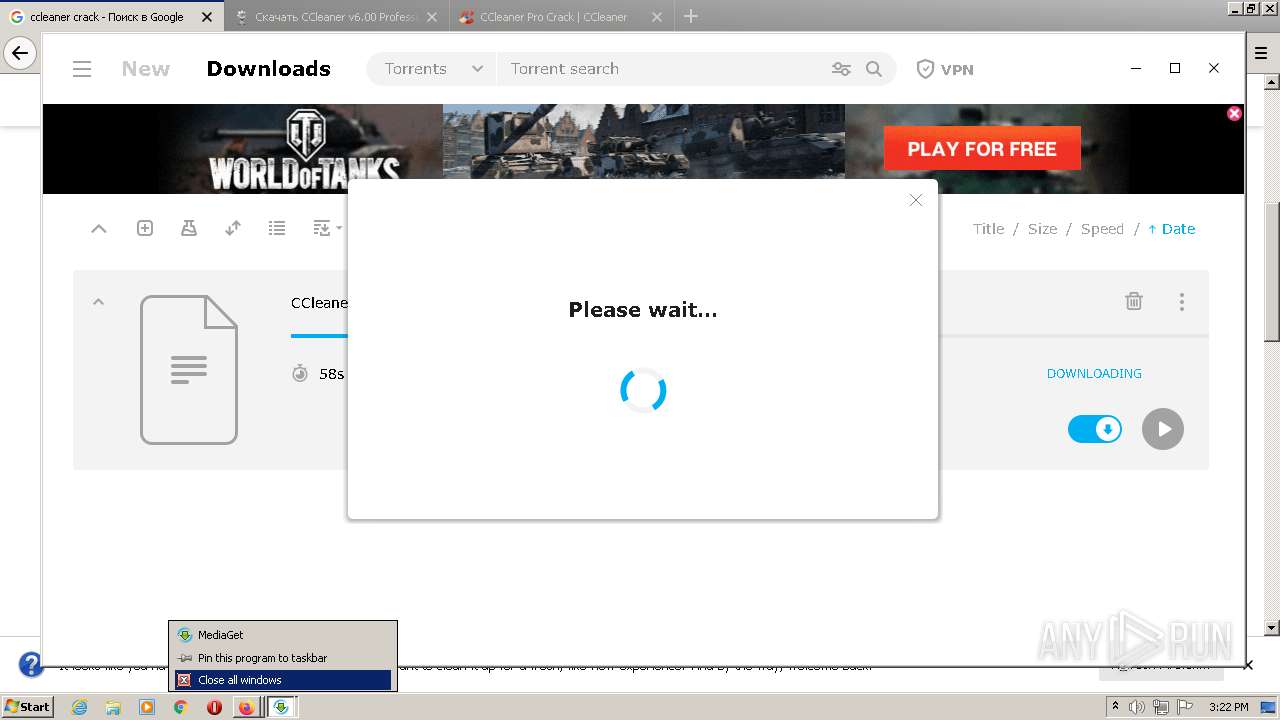This screenshot has width=1280, height=720.
Task: Go back in Firefox browser
Action: [x=20, y=53]
